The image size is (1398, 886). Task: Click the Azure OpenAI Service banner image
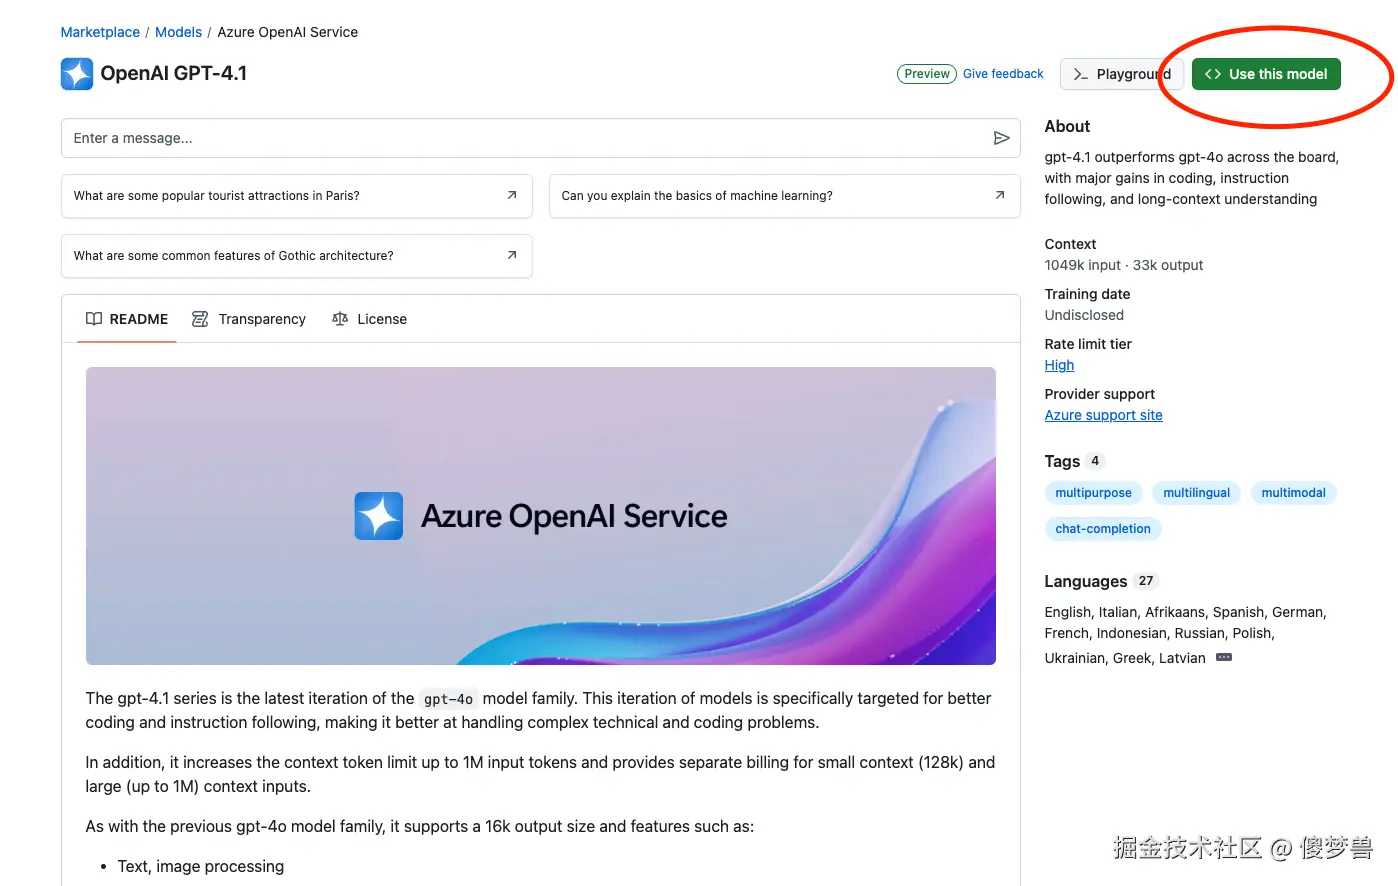540,516
